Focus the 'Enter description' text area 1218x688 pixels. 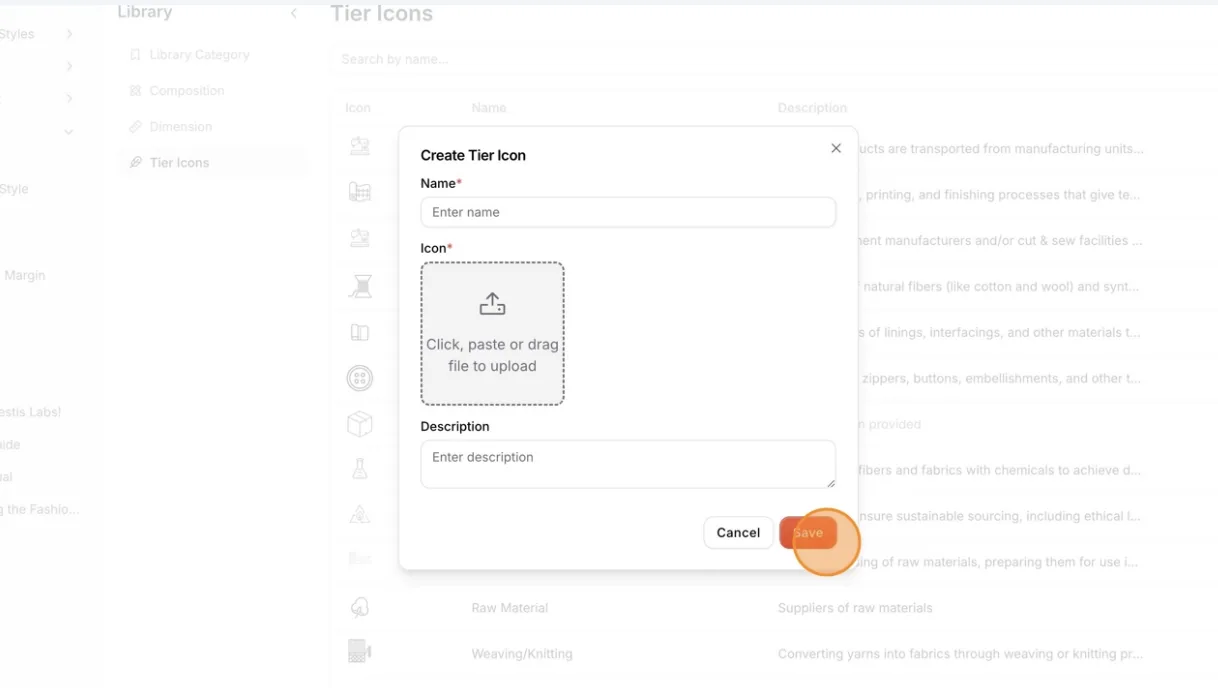(x=628, y=464)
